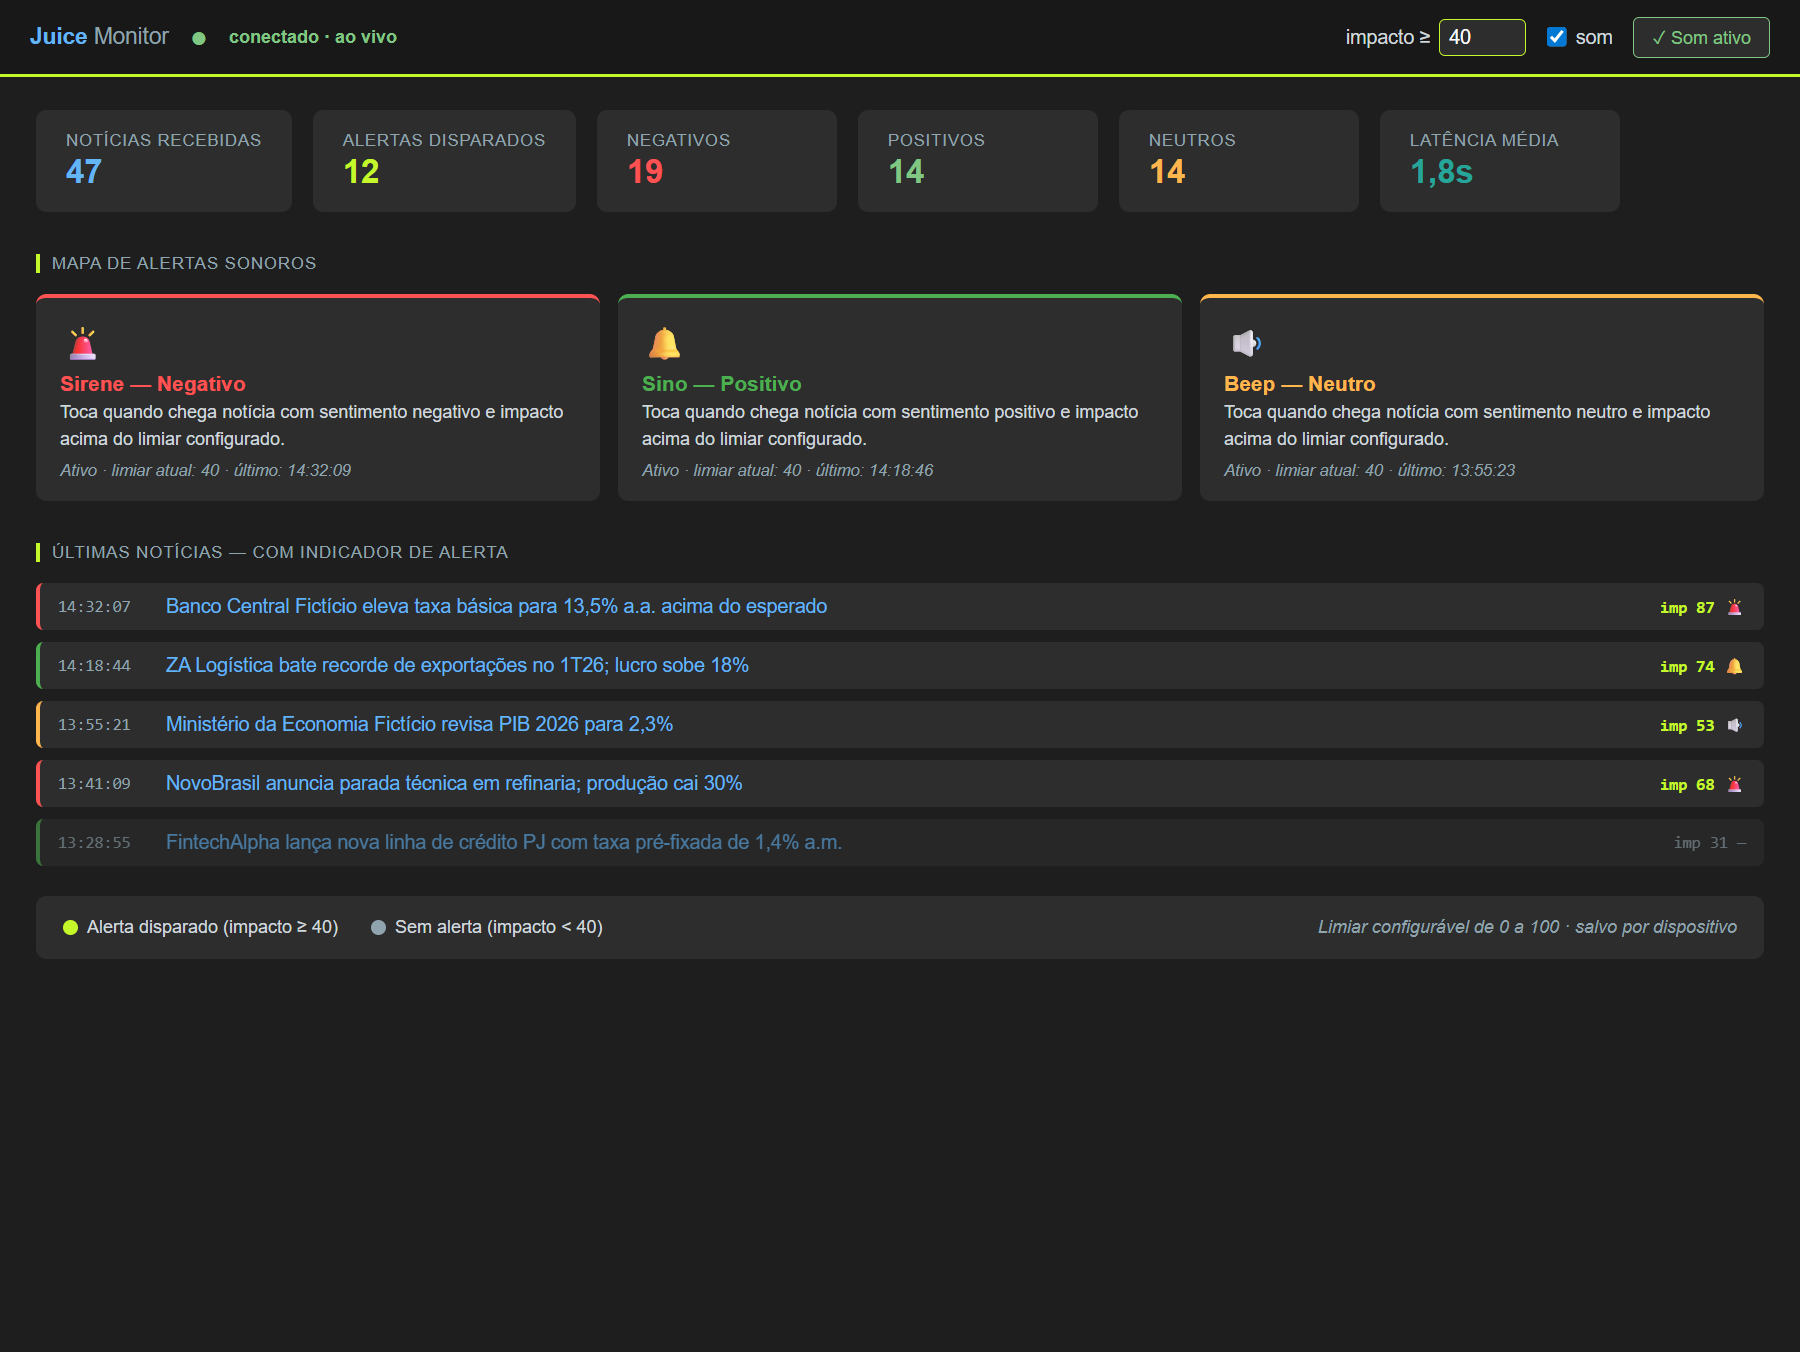
Task: Select the Alertas Disparados 12 card
Action: click(444, 161)
